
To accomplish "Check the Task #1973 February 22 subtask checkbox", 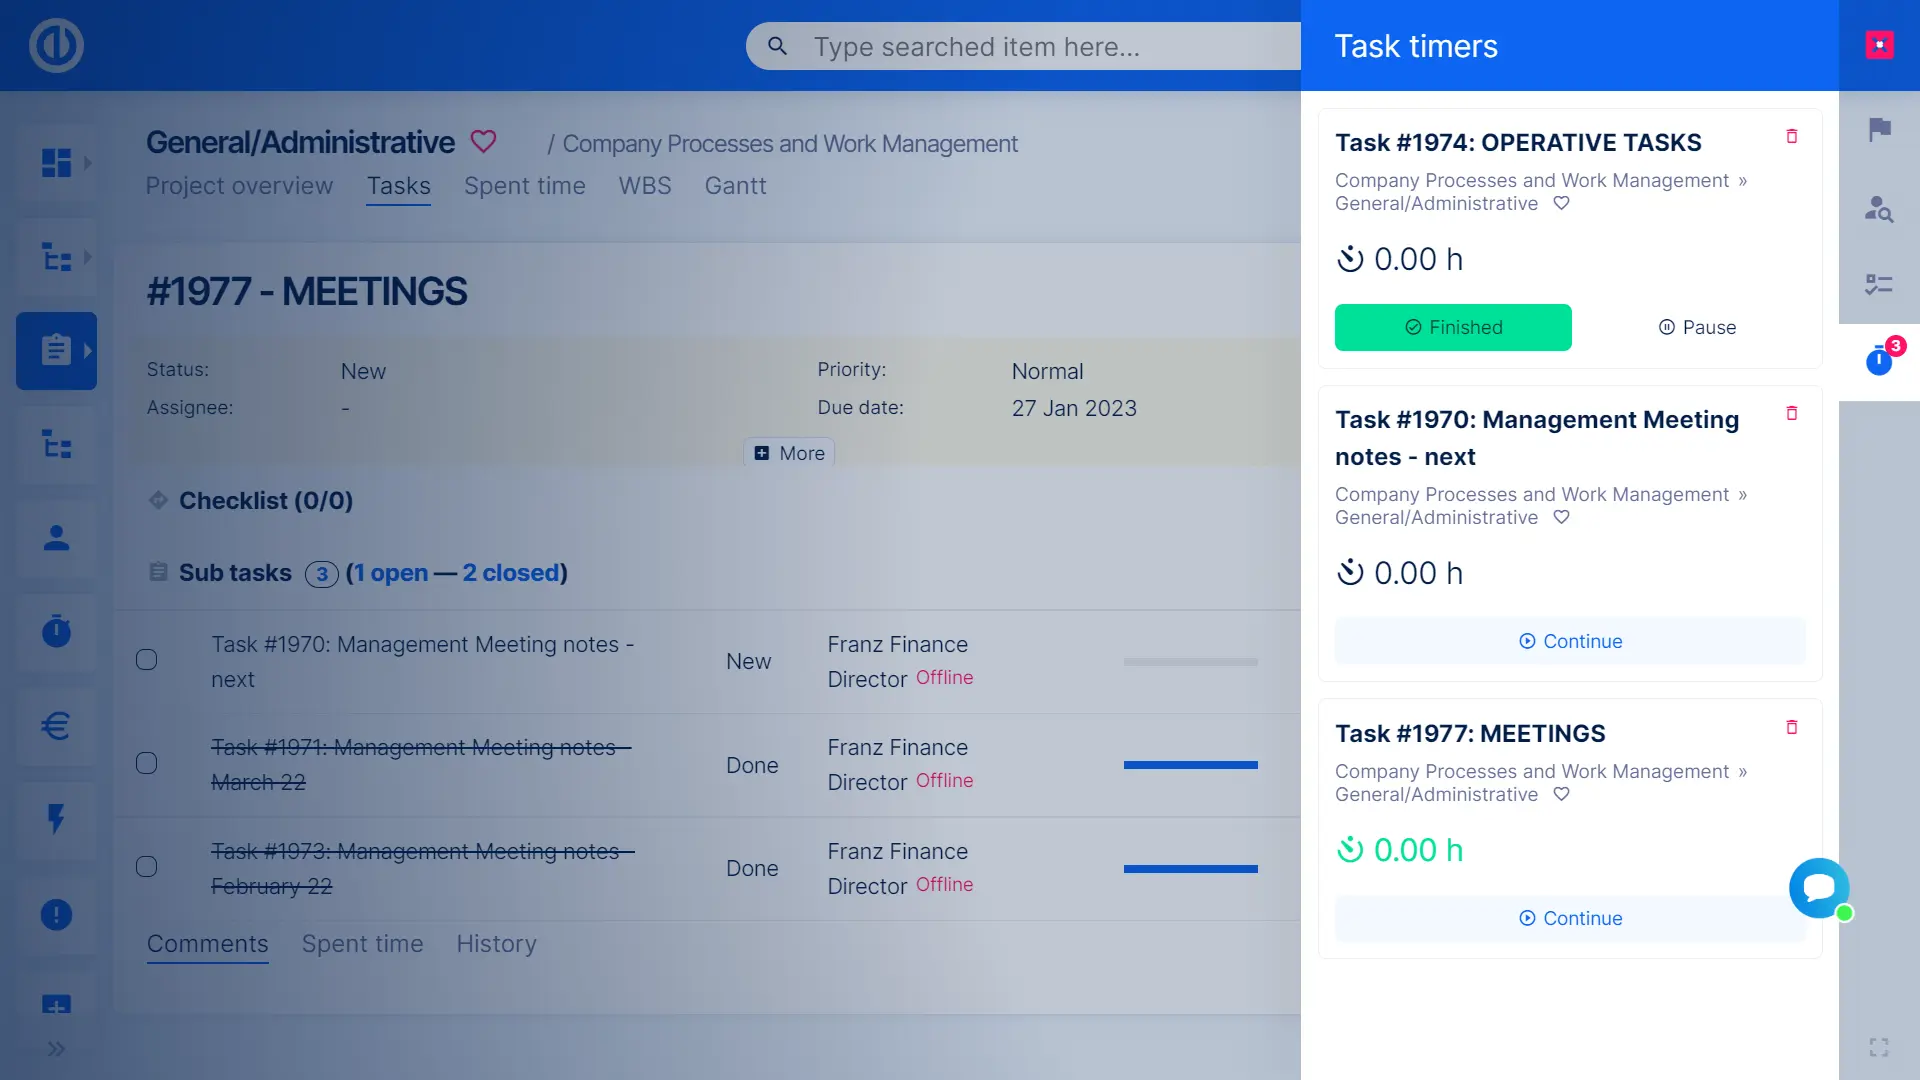I will [x=147, y=867].
